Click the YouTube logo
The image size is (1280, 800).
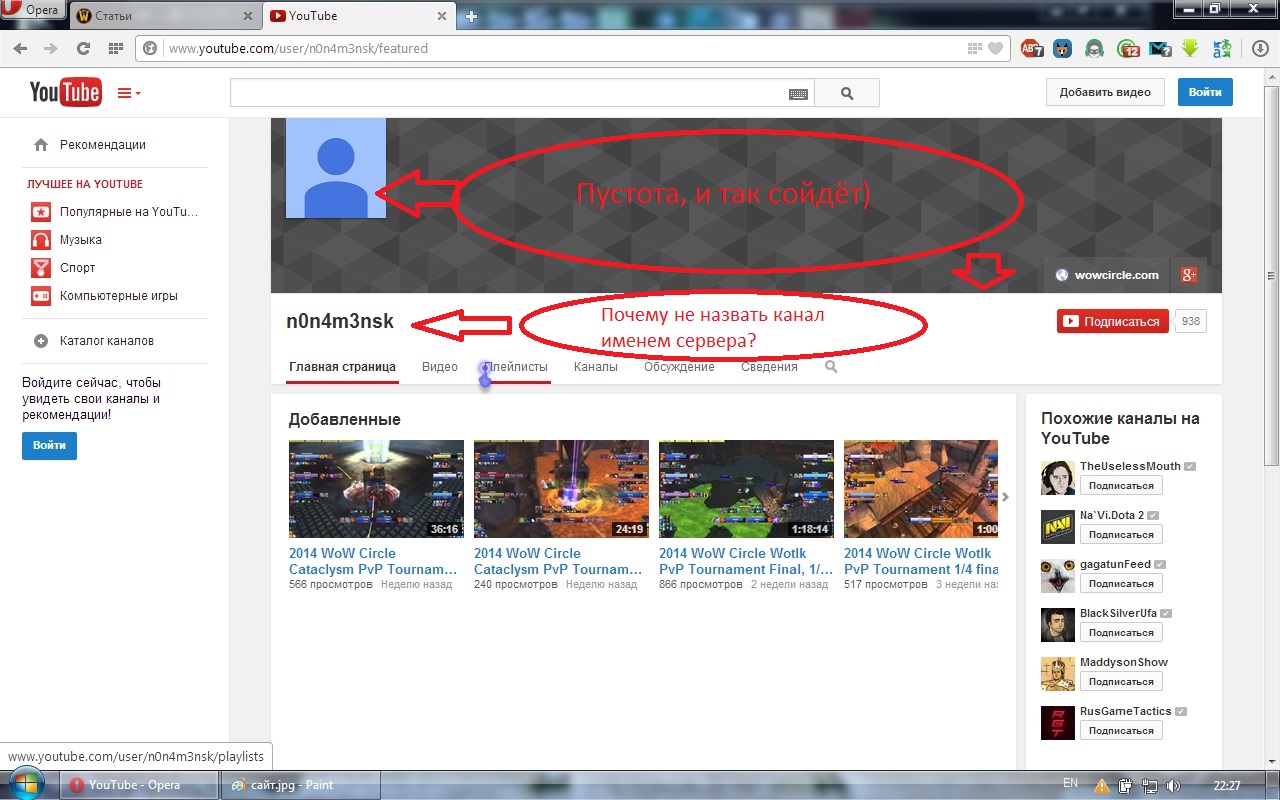tap(65, 92)
